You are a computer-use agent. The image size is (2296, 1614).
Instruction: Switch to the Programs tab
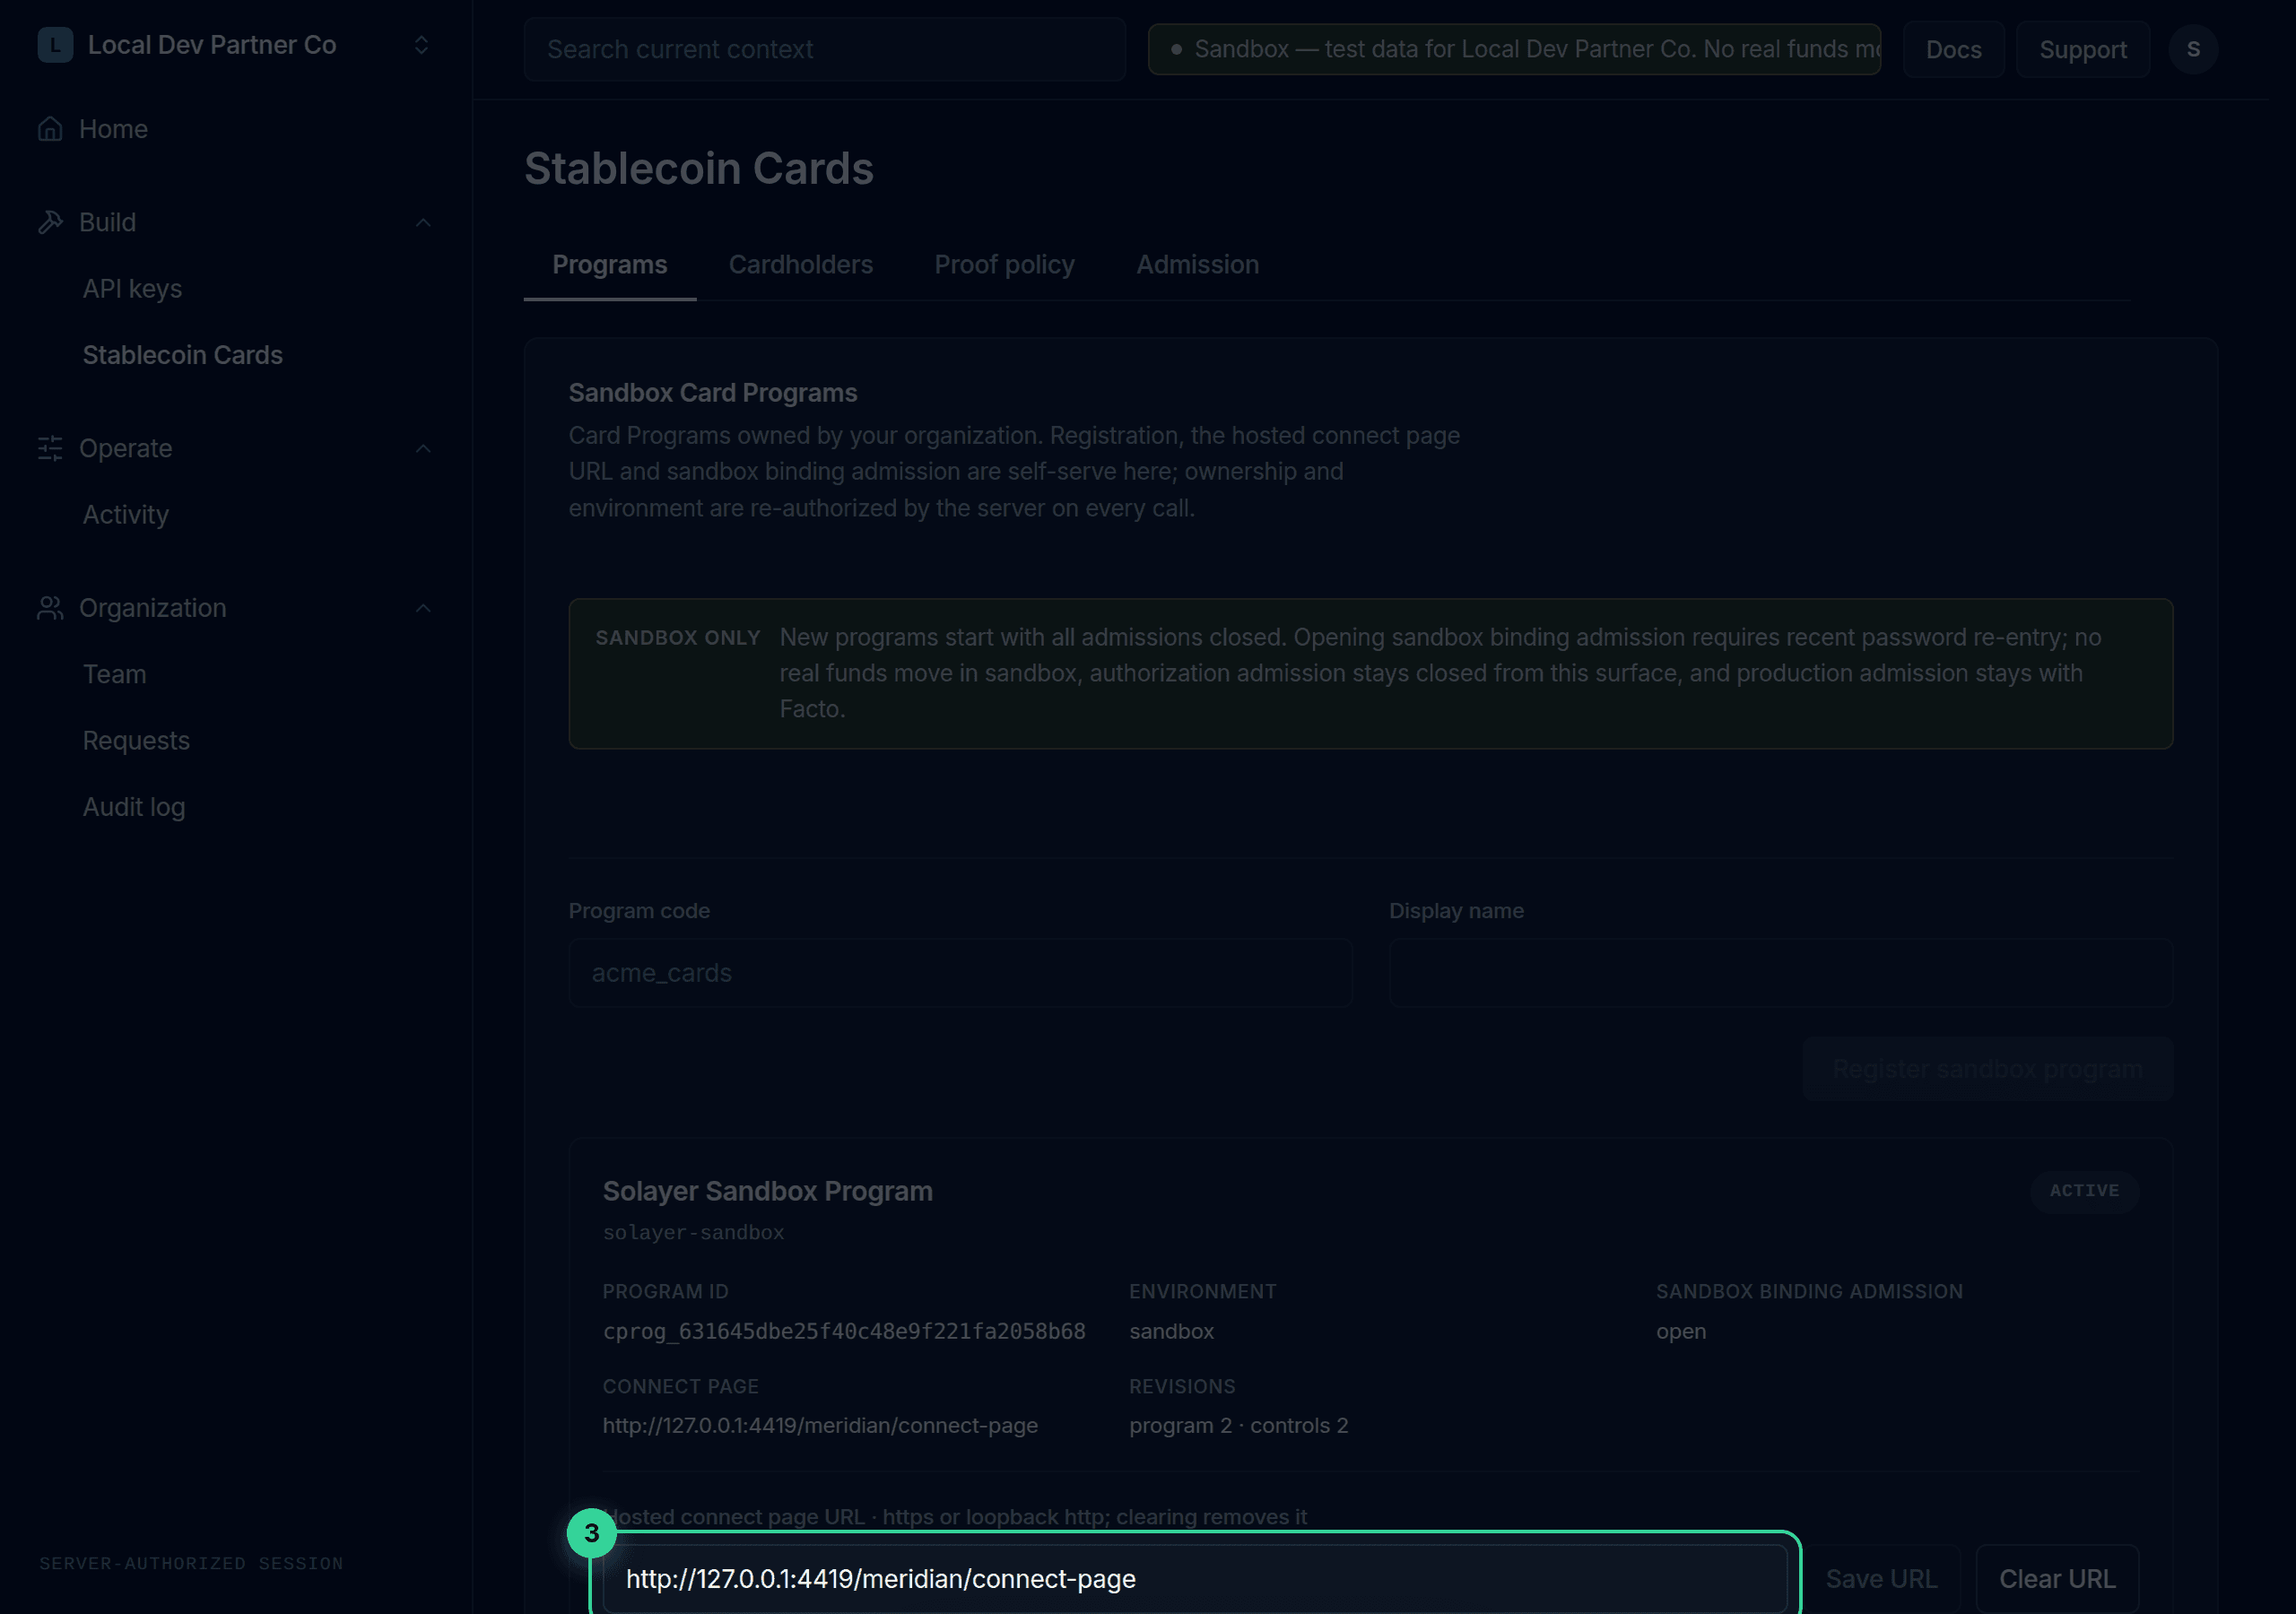pos(610,265)
